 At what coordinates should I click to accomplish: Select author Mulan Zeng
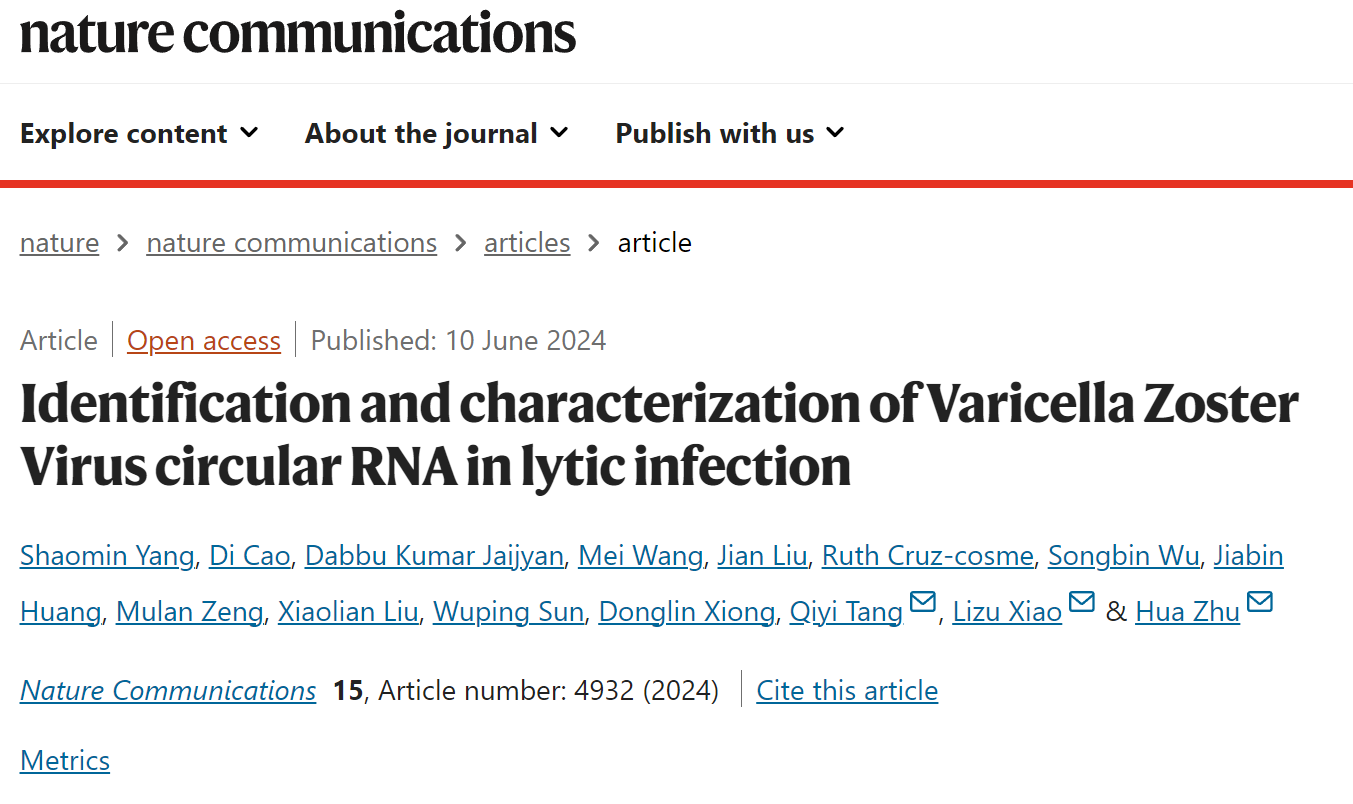click(190, 612)
